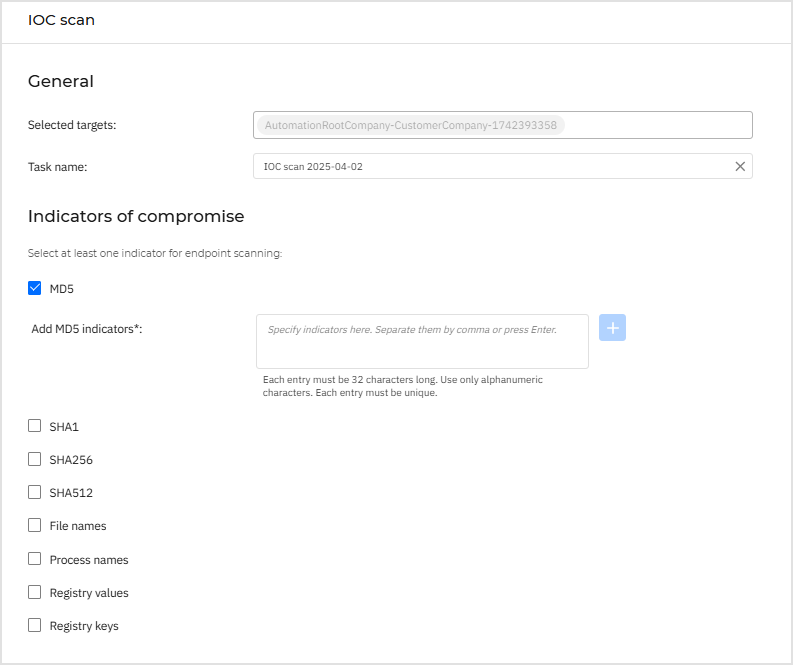Click the 'Add MD5 indicators*:' label

[87, 330]
